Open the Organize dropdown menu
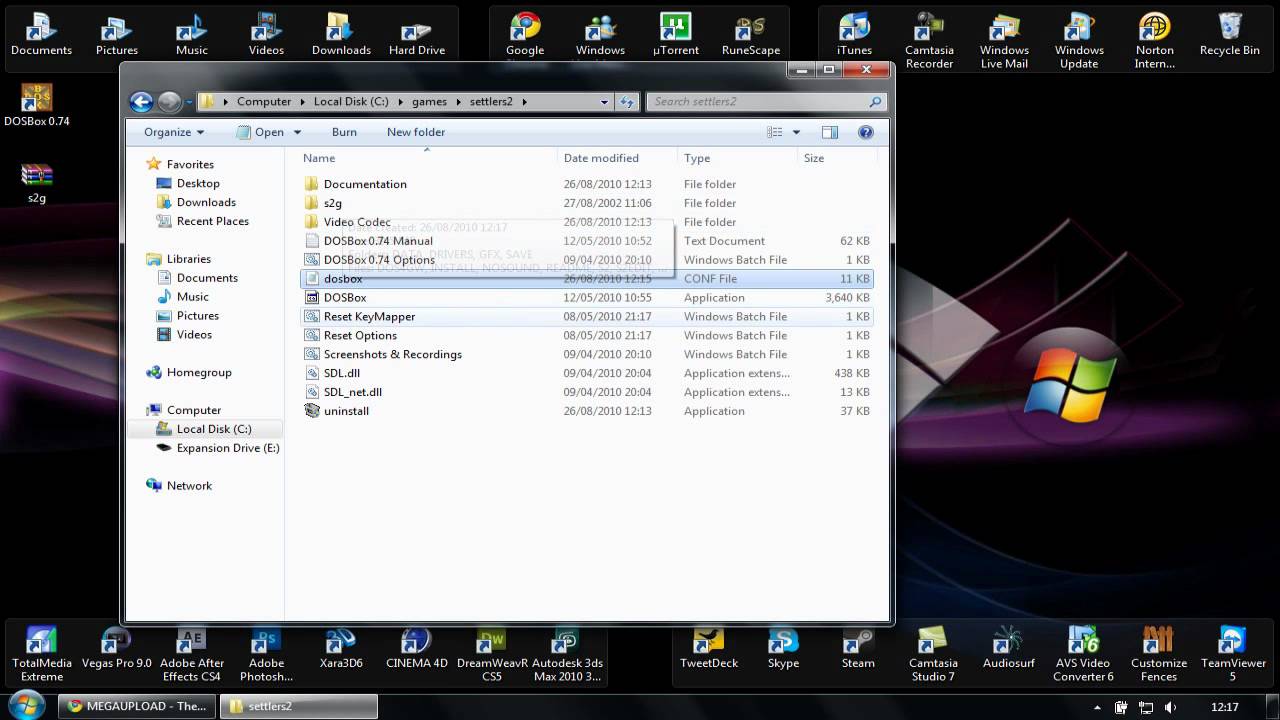 tap(173, 132)
